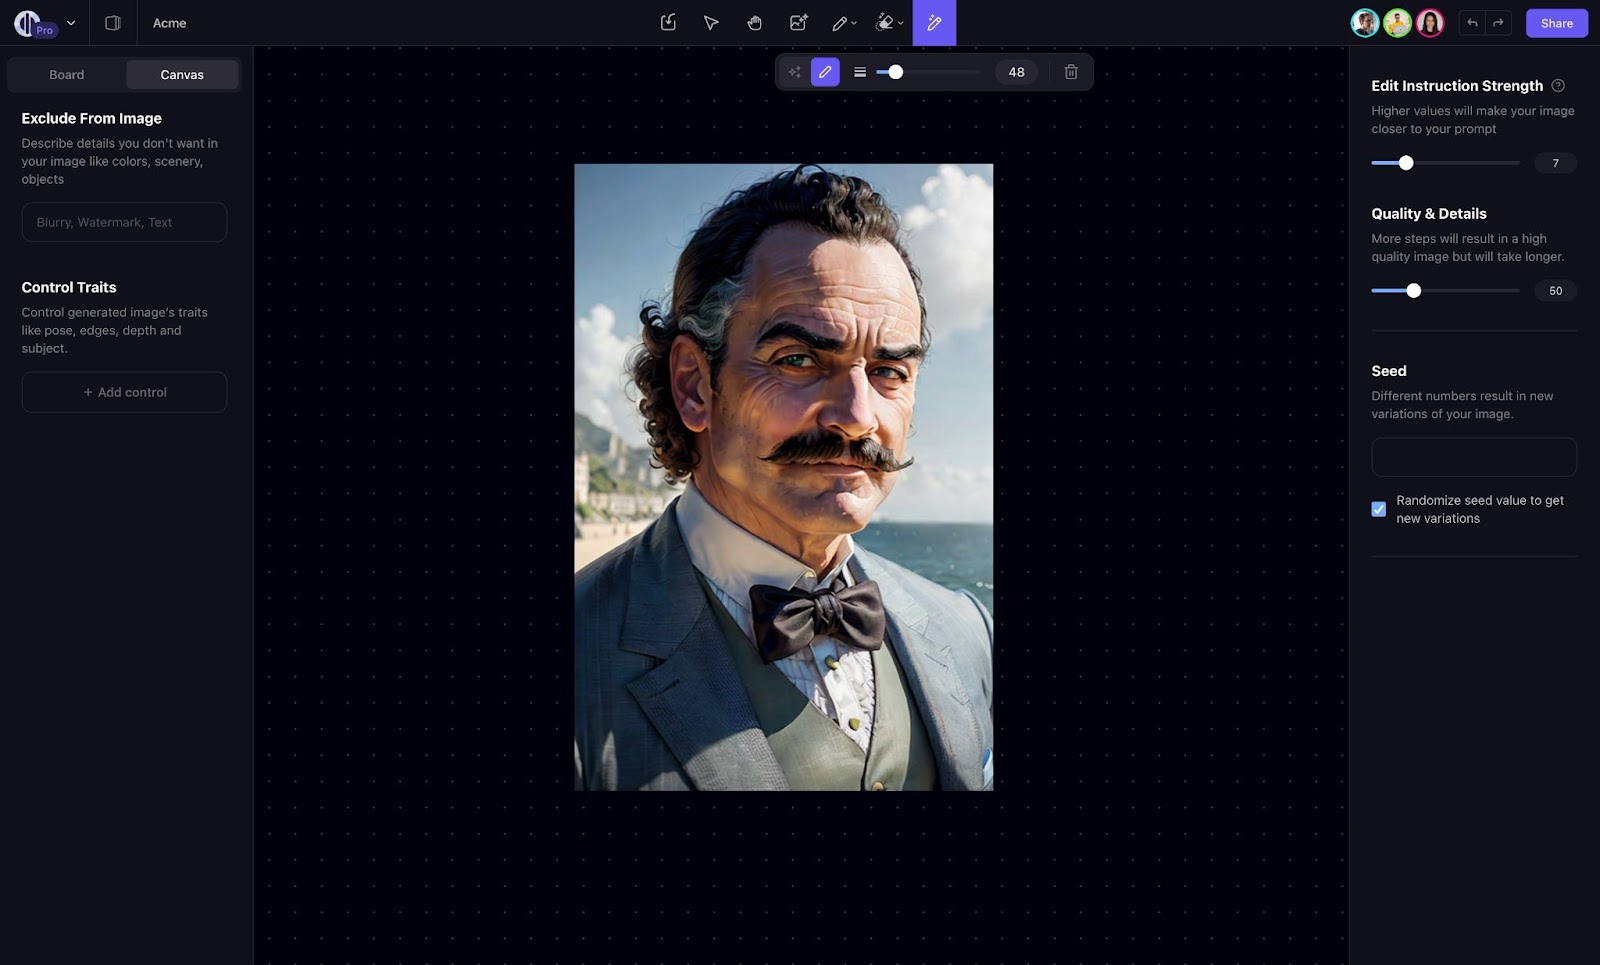Select the AI image generate tool
Viewport: 1600px width, 965px height.
point(798,22)
